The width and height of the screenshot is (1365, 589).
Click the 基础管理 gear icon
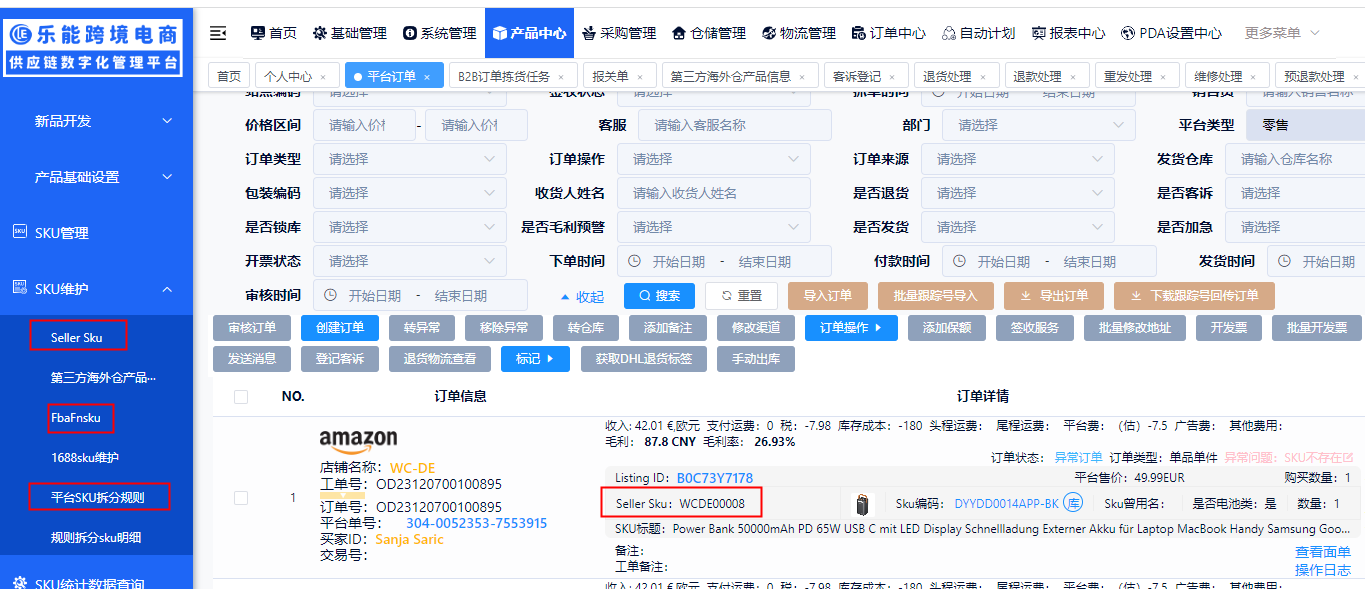320,33
